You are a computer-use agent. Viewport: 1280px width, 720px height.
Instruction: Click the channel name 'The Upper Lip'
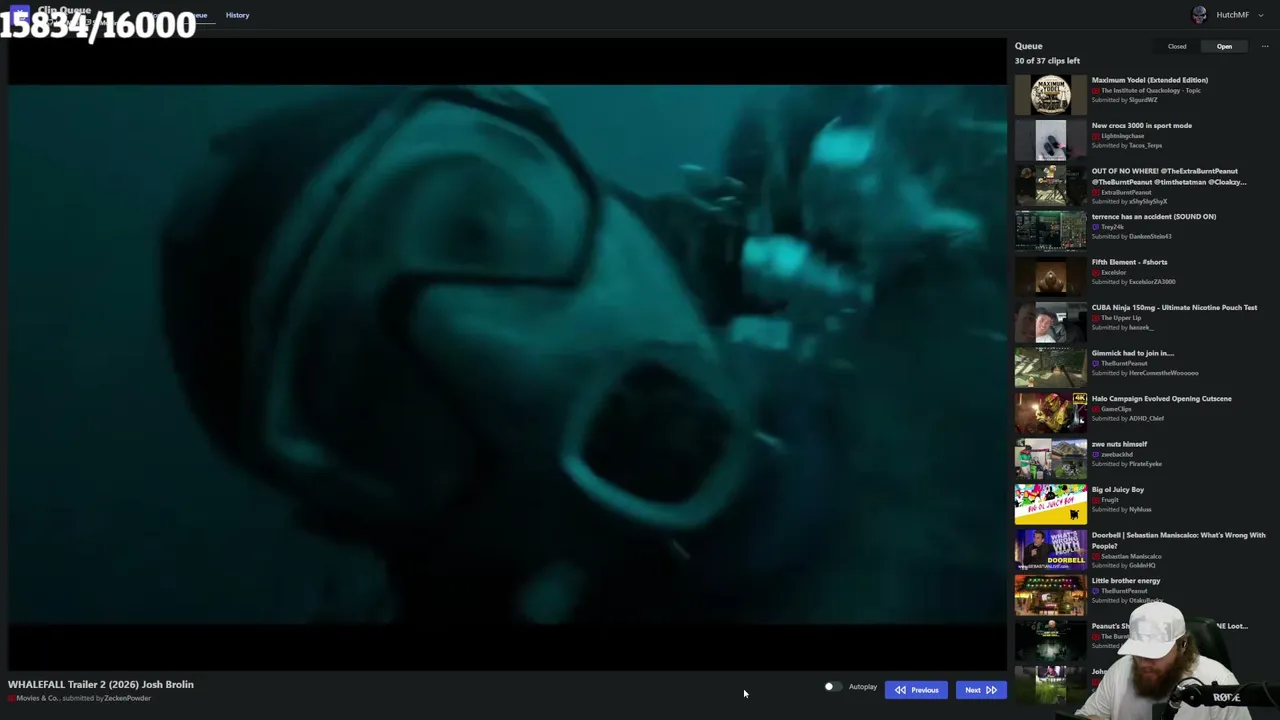pyautogui.click(x=1121, y=318)
